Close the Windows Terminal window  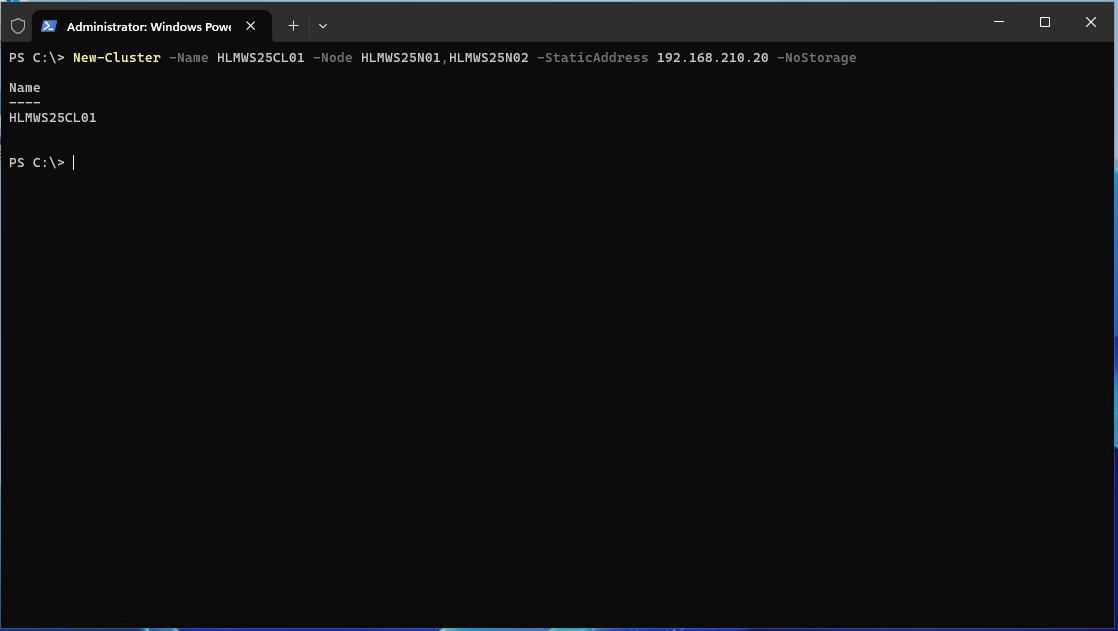pos(1091,22)
